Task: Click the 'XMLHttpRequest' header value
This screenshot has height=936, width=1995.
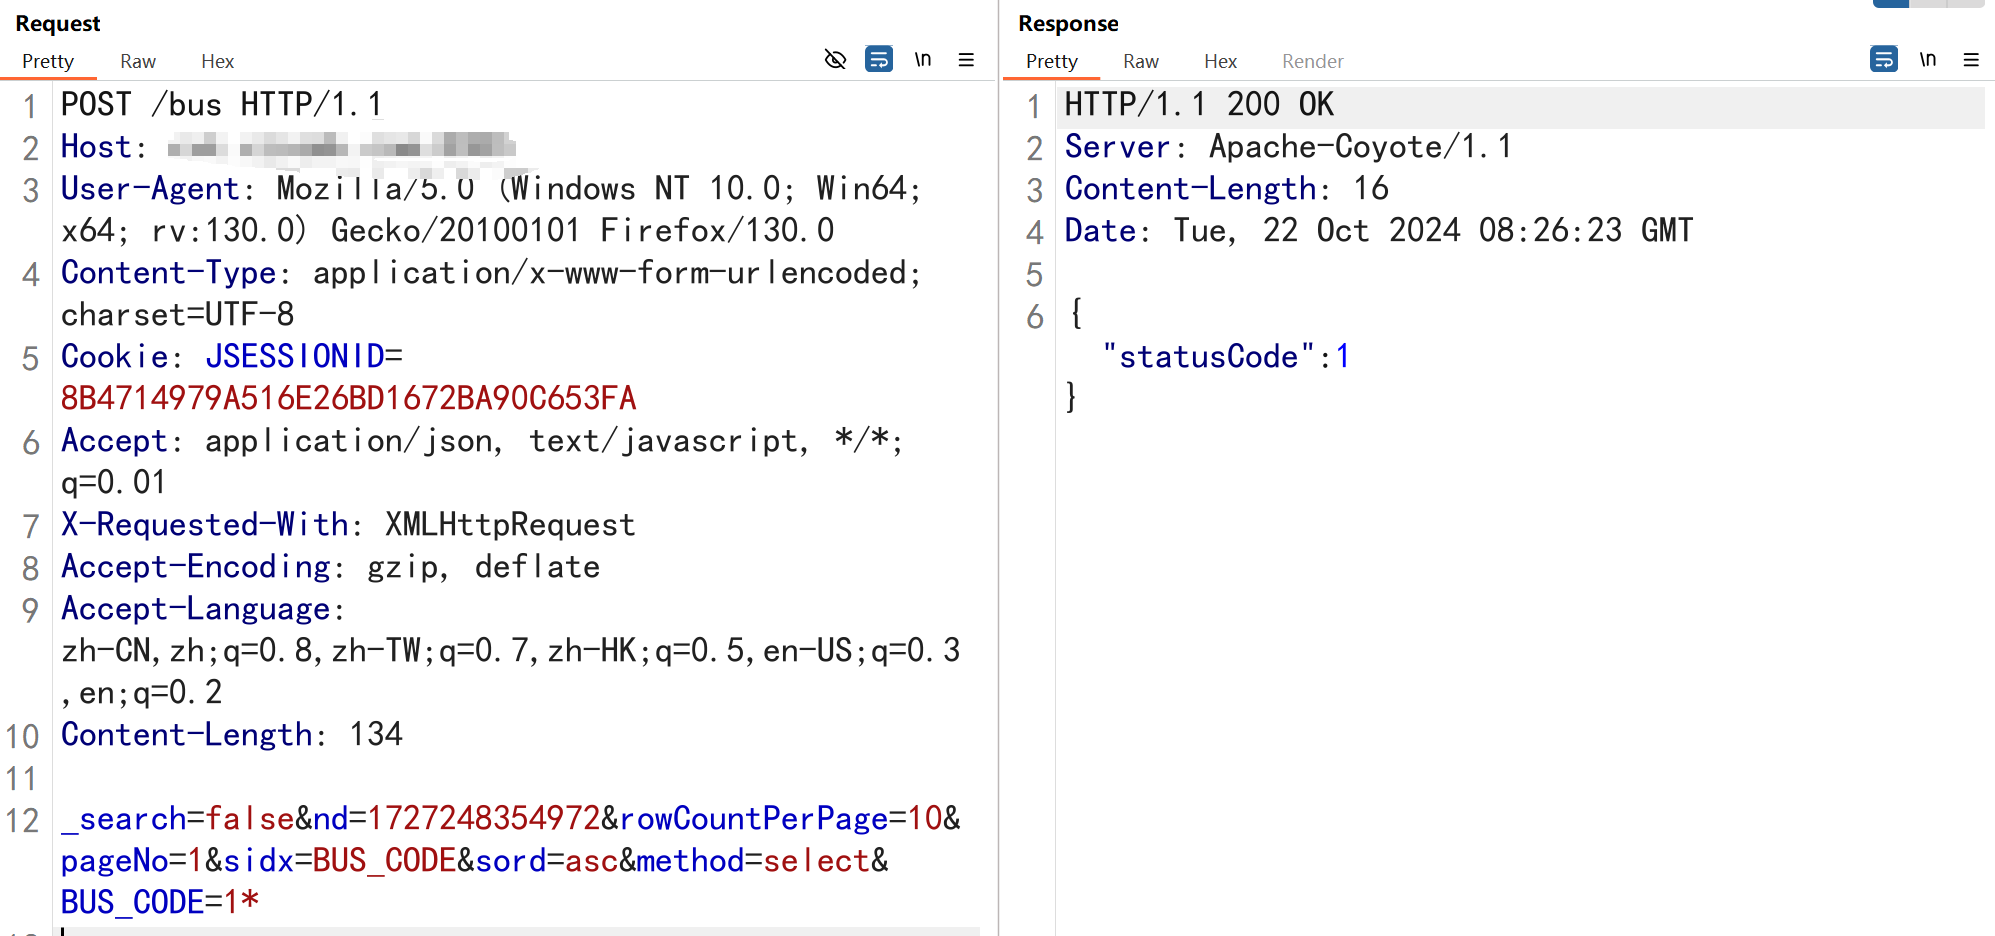Action: [510, 525]
